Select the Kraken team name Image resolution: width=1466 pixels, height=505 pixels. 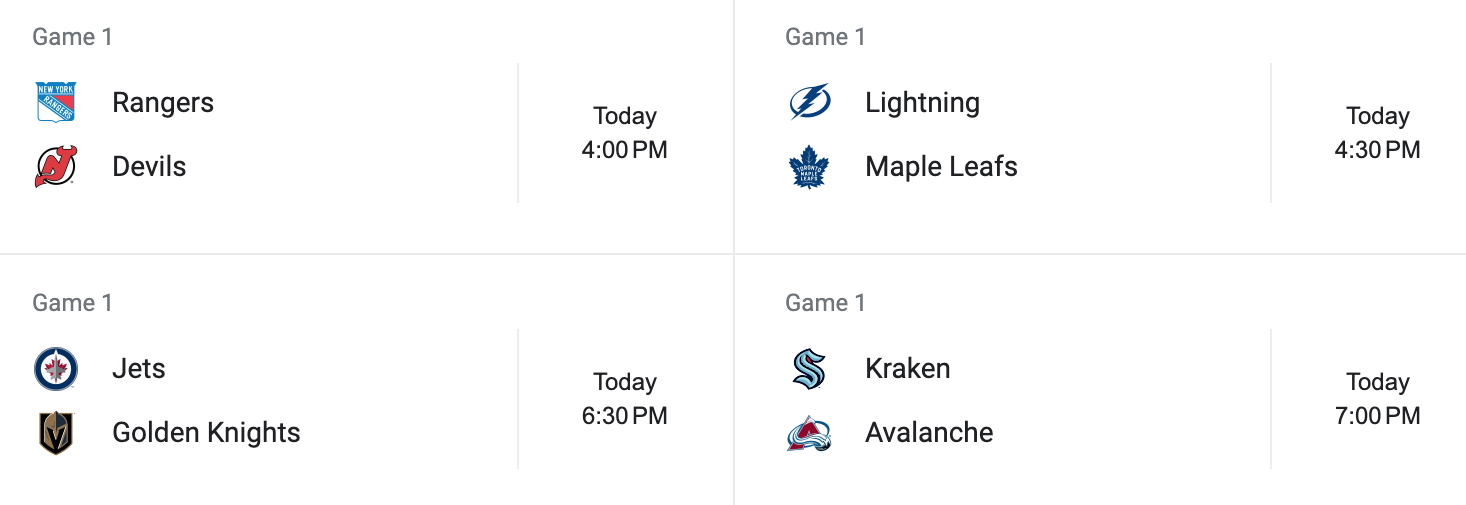click(907, 368)
